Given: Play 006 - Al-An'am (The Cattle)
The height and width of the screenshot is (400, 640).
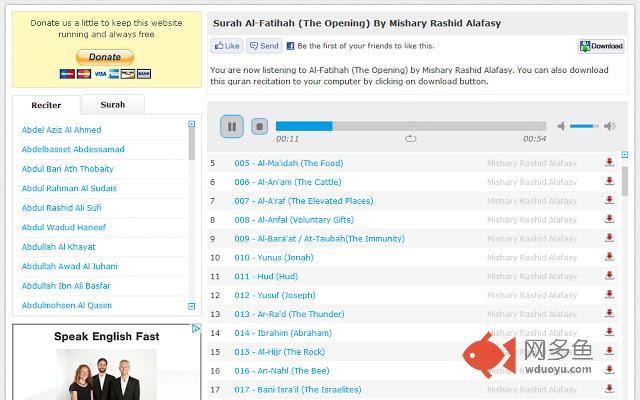Looking at the screenshot, I should 288,182.
